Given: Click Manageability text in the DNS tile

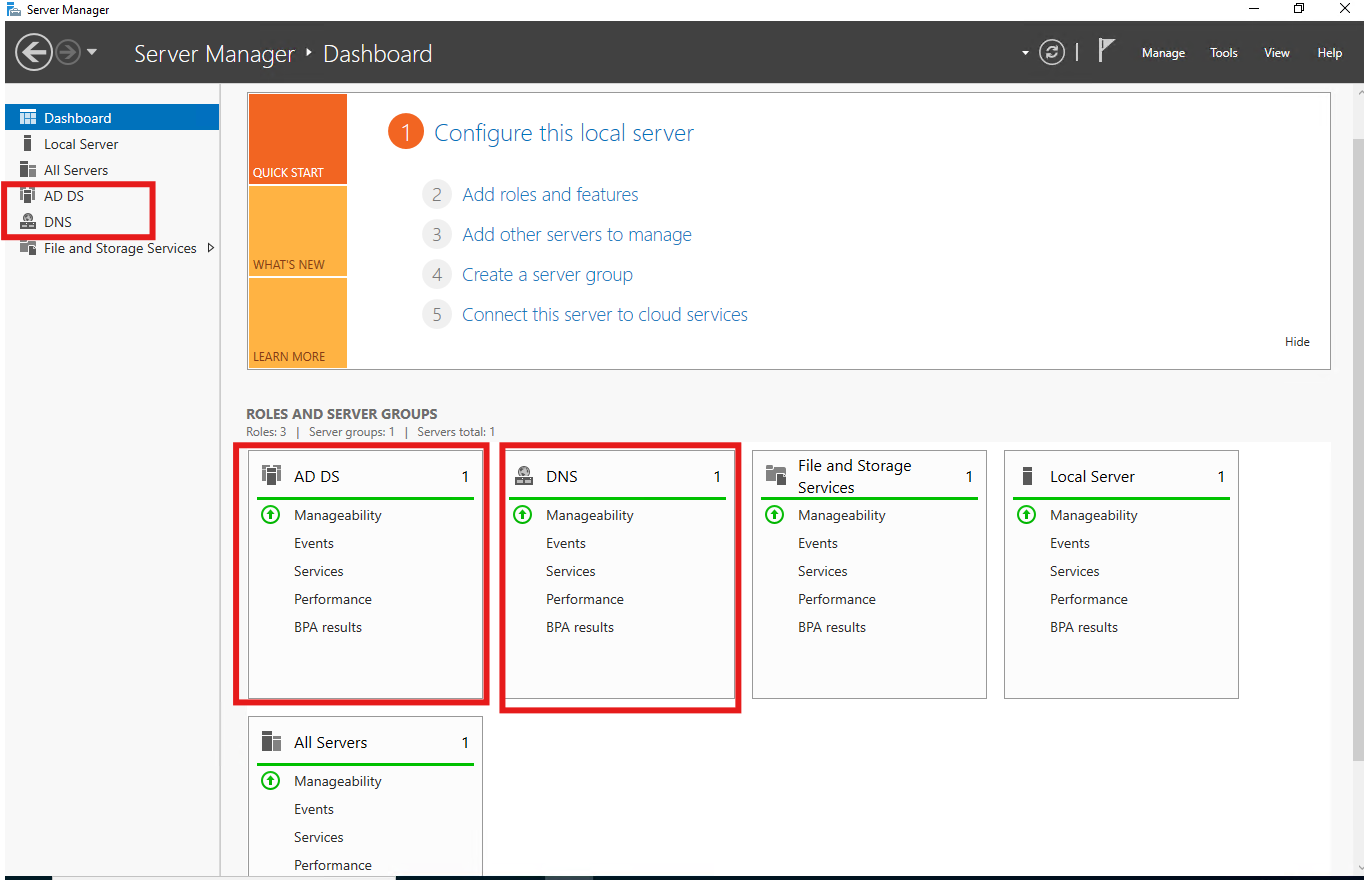Looking at the screenshot, I should pos(590,516).
